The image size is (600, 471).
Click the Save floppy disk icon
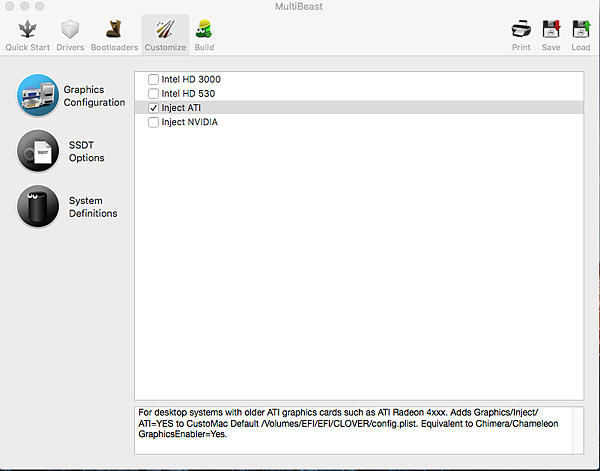pos(551,29)
